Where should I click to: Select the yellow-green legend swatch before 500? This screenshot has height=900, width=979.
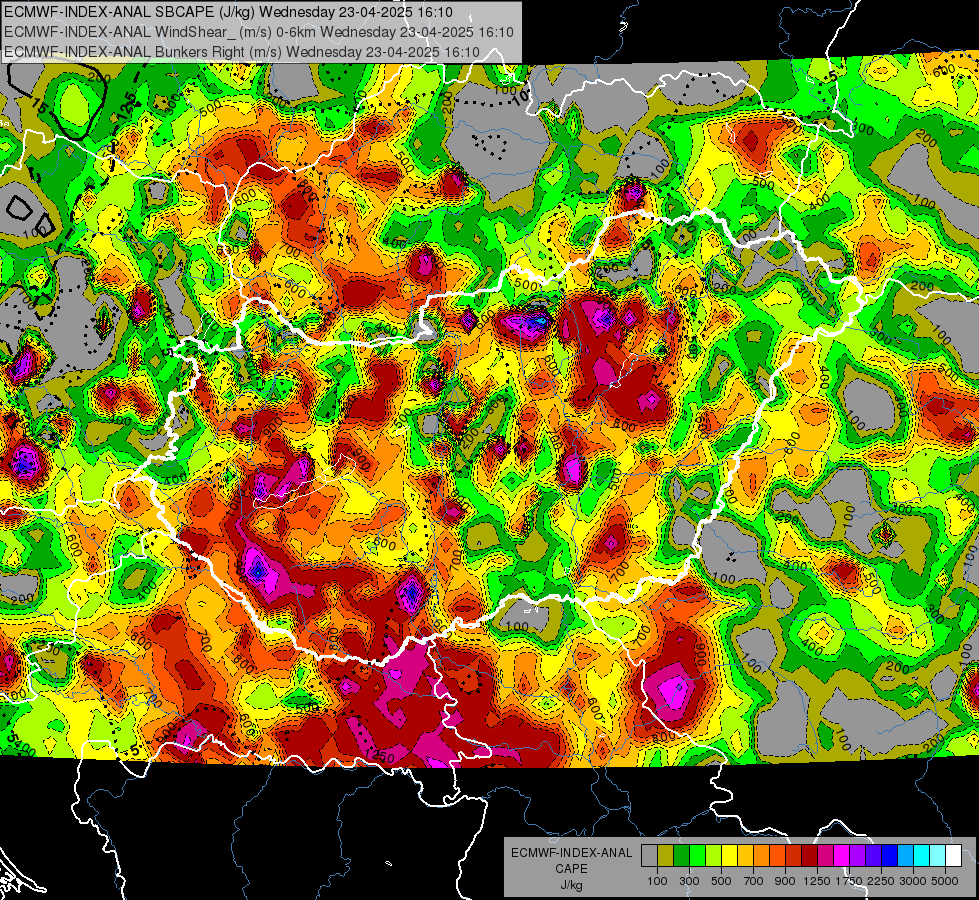pos(713,856)
